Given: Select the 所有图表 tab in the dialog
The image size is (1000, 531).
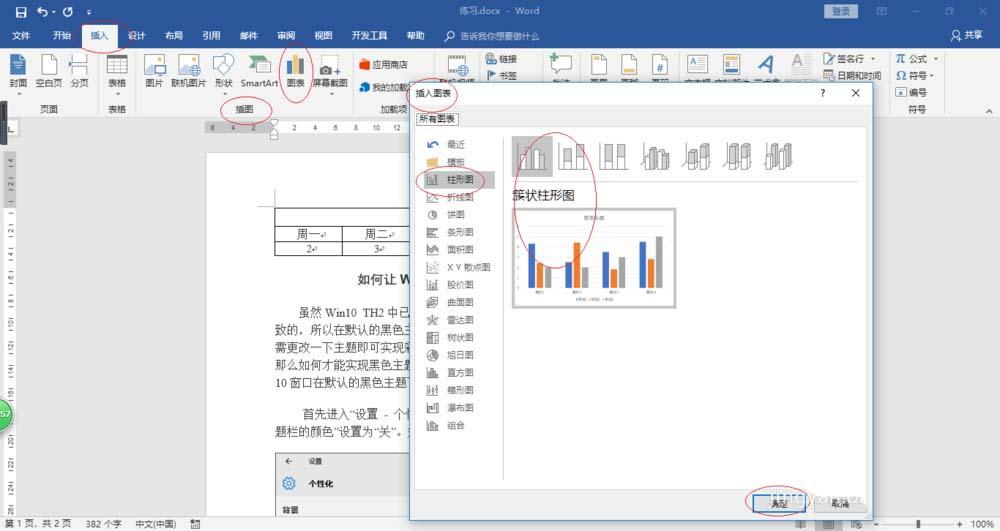Looking at the screenshot, I should pos(438,119).
